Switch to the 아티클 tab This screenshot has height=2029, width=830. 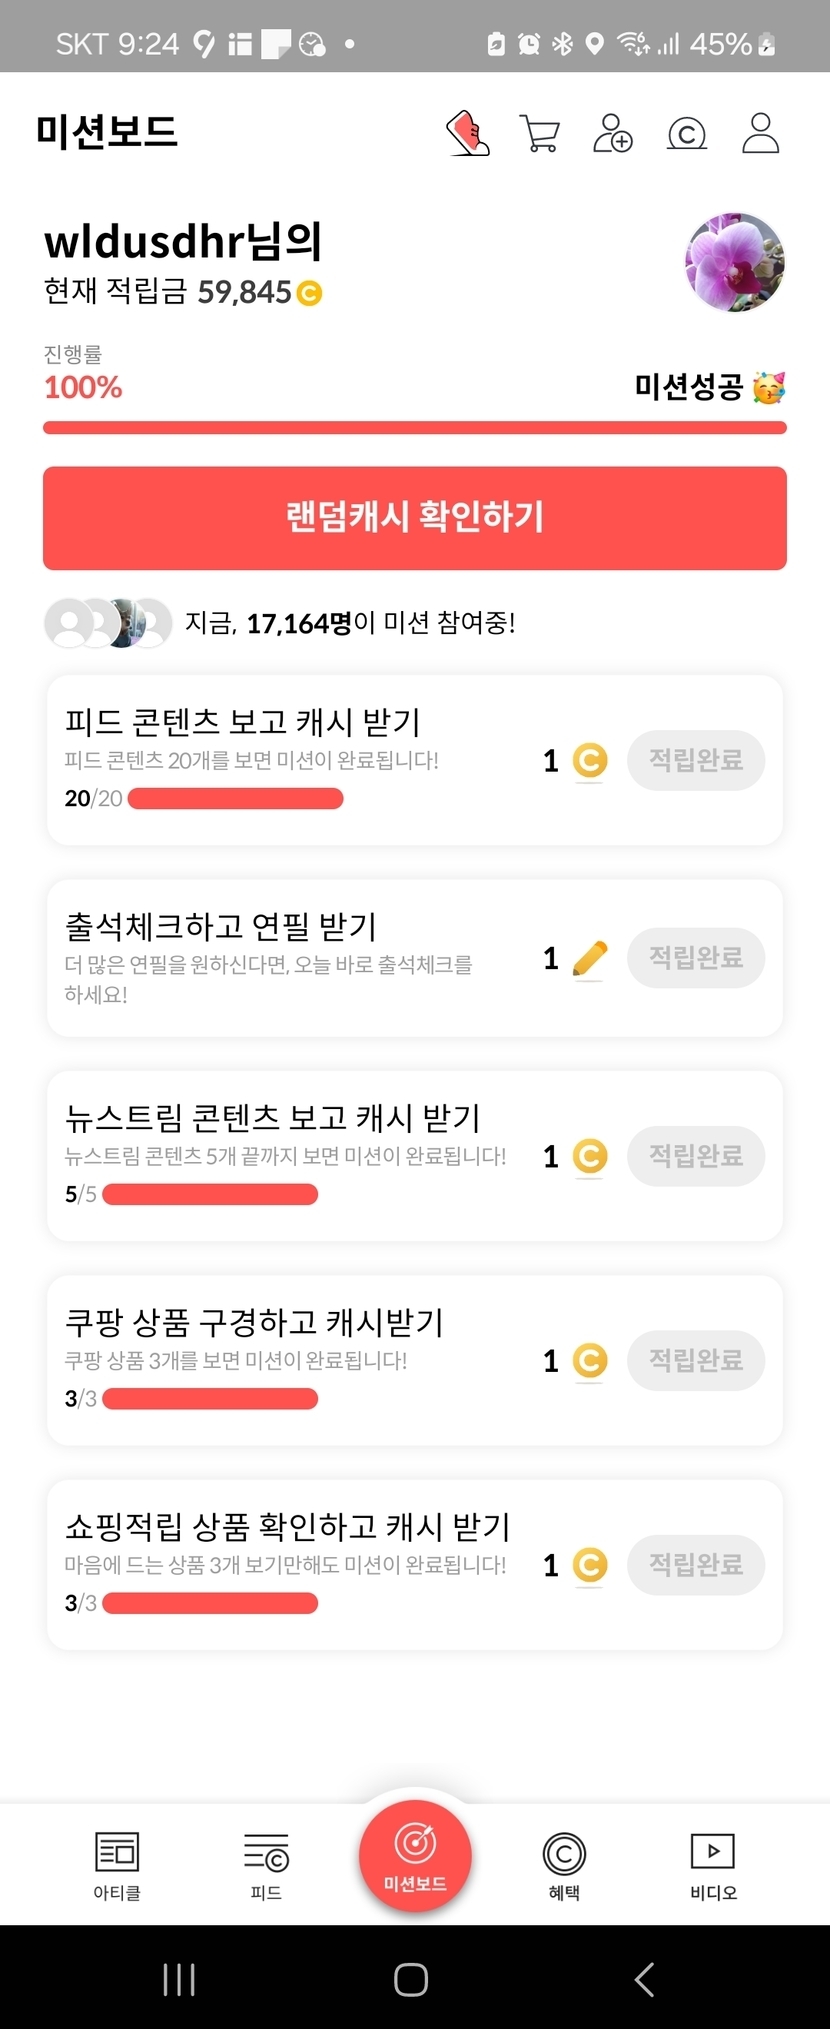click(x=117, y=1865)
